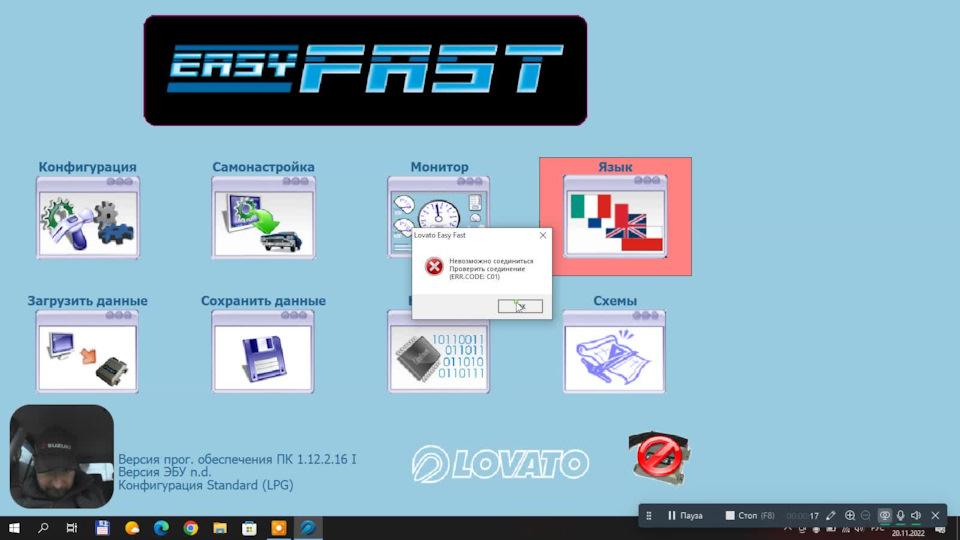Click the zoom out magnifier in recorder
960x540 pixels.
coord(866,516)
